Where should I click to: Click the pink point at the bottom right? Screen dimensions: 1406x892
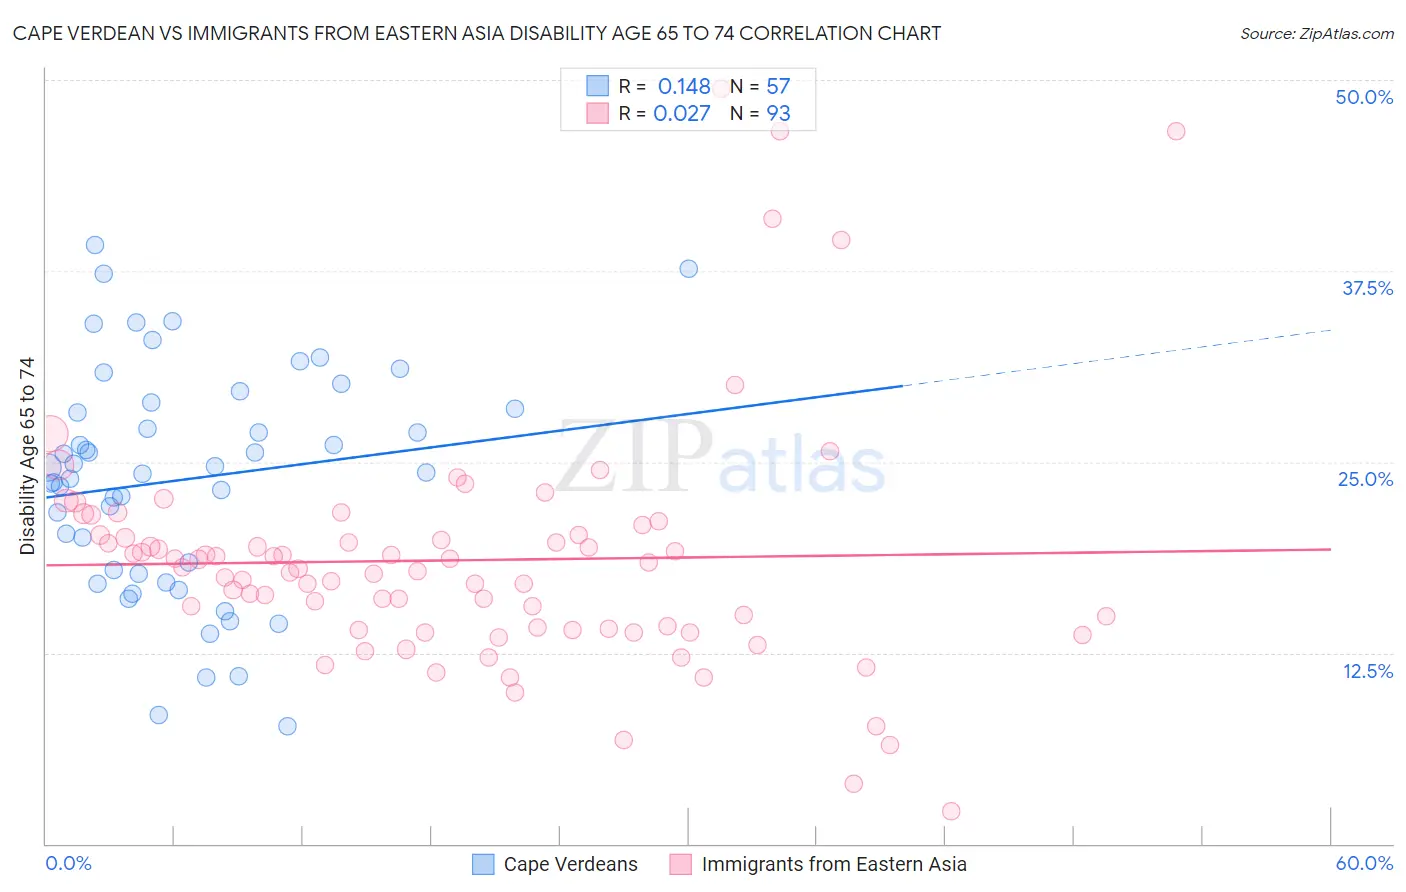[951, 811]
